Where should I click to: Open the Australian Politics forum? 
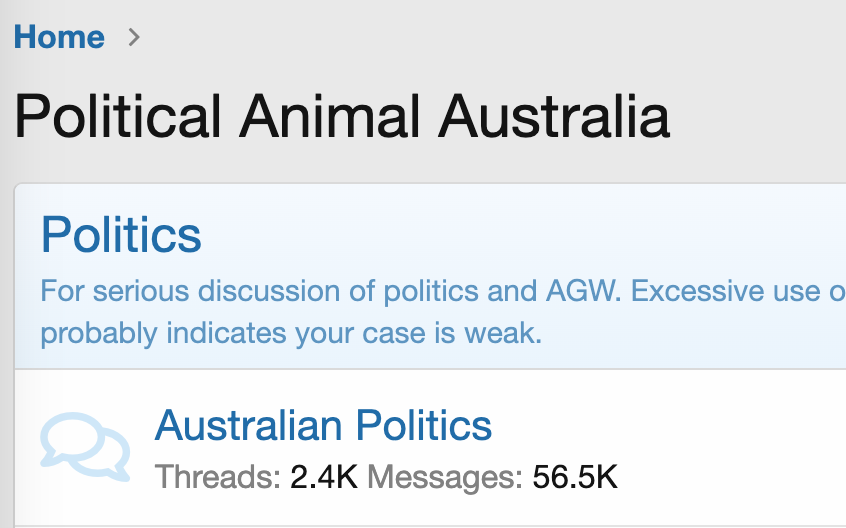coord(323,426)
